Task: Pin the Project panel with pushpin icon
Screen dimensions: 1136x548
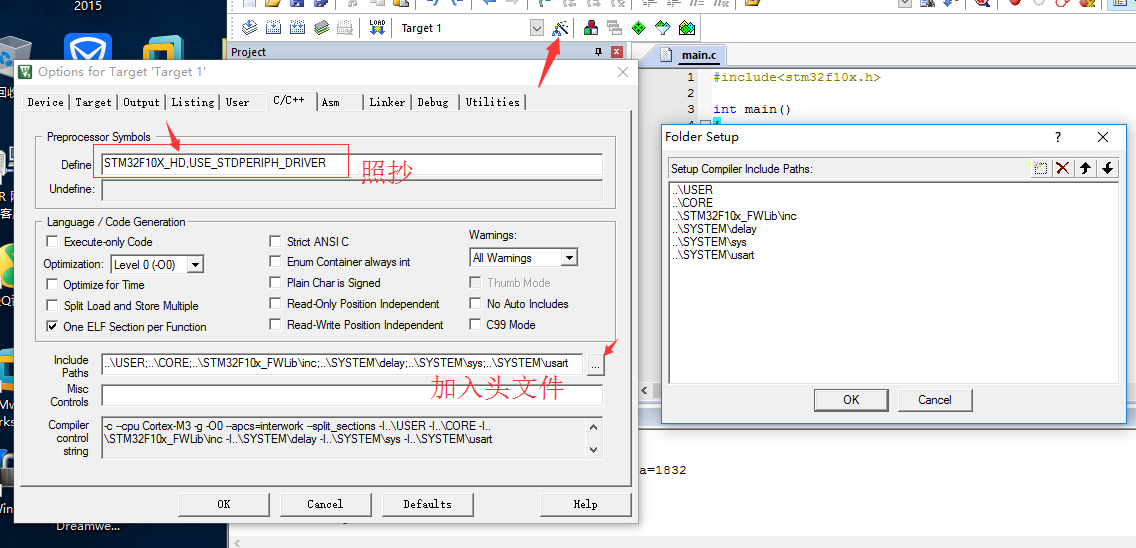Action: 598,51
